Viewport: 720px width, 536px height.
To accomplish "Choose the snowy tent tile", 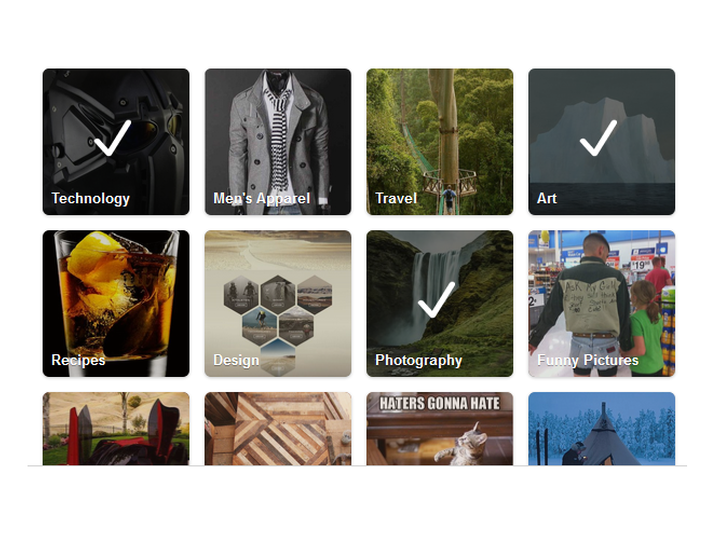I will [x=602, y=429].
